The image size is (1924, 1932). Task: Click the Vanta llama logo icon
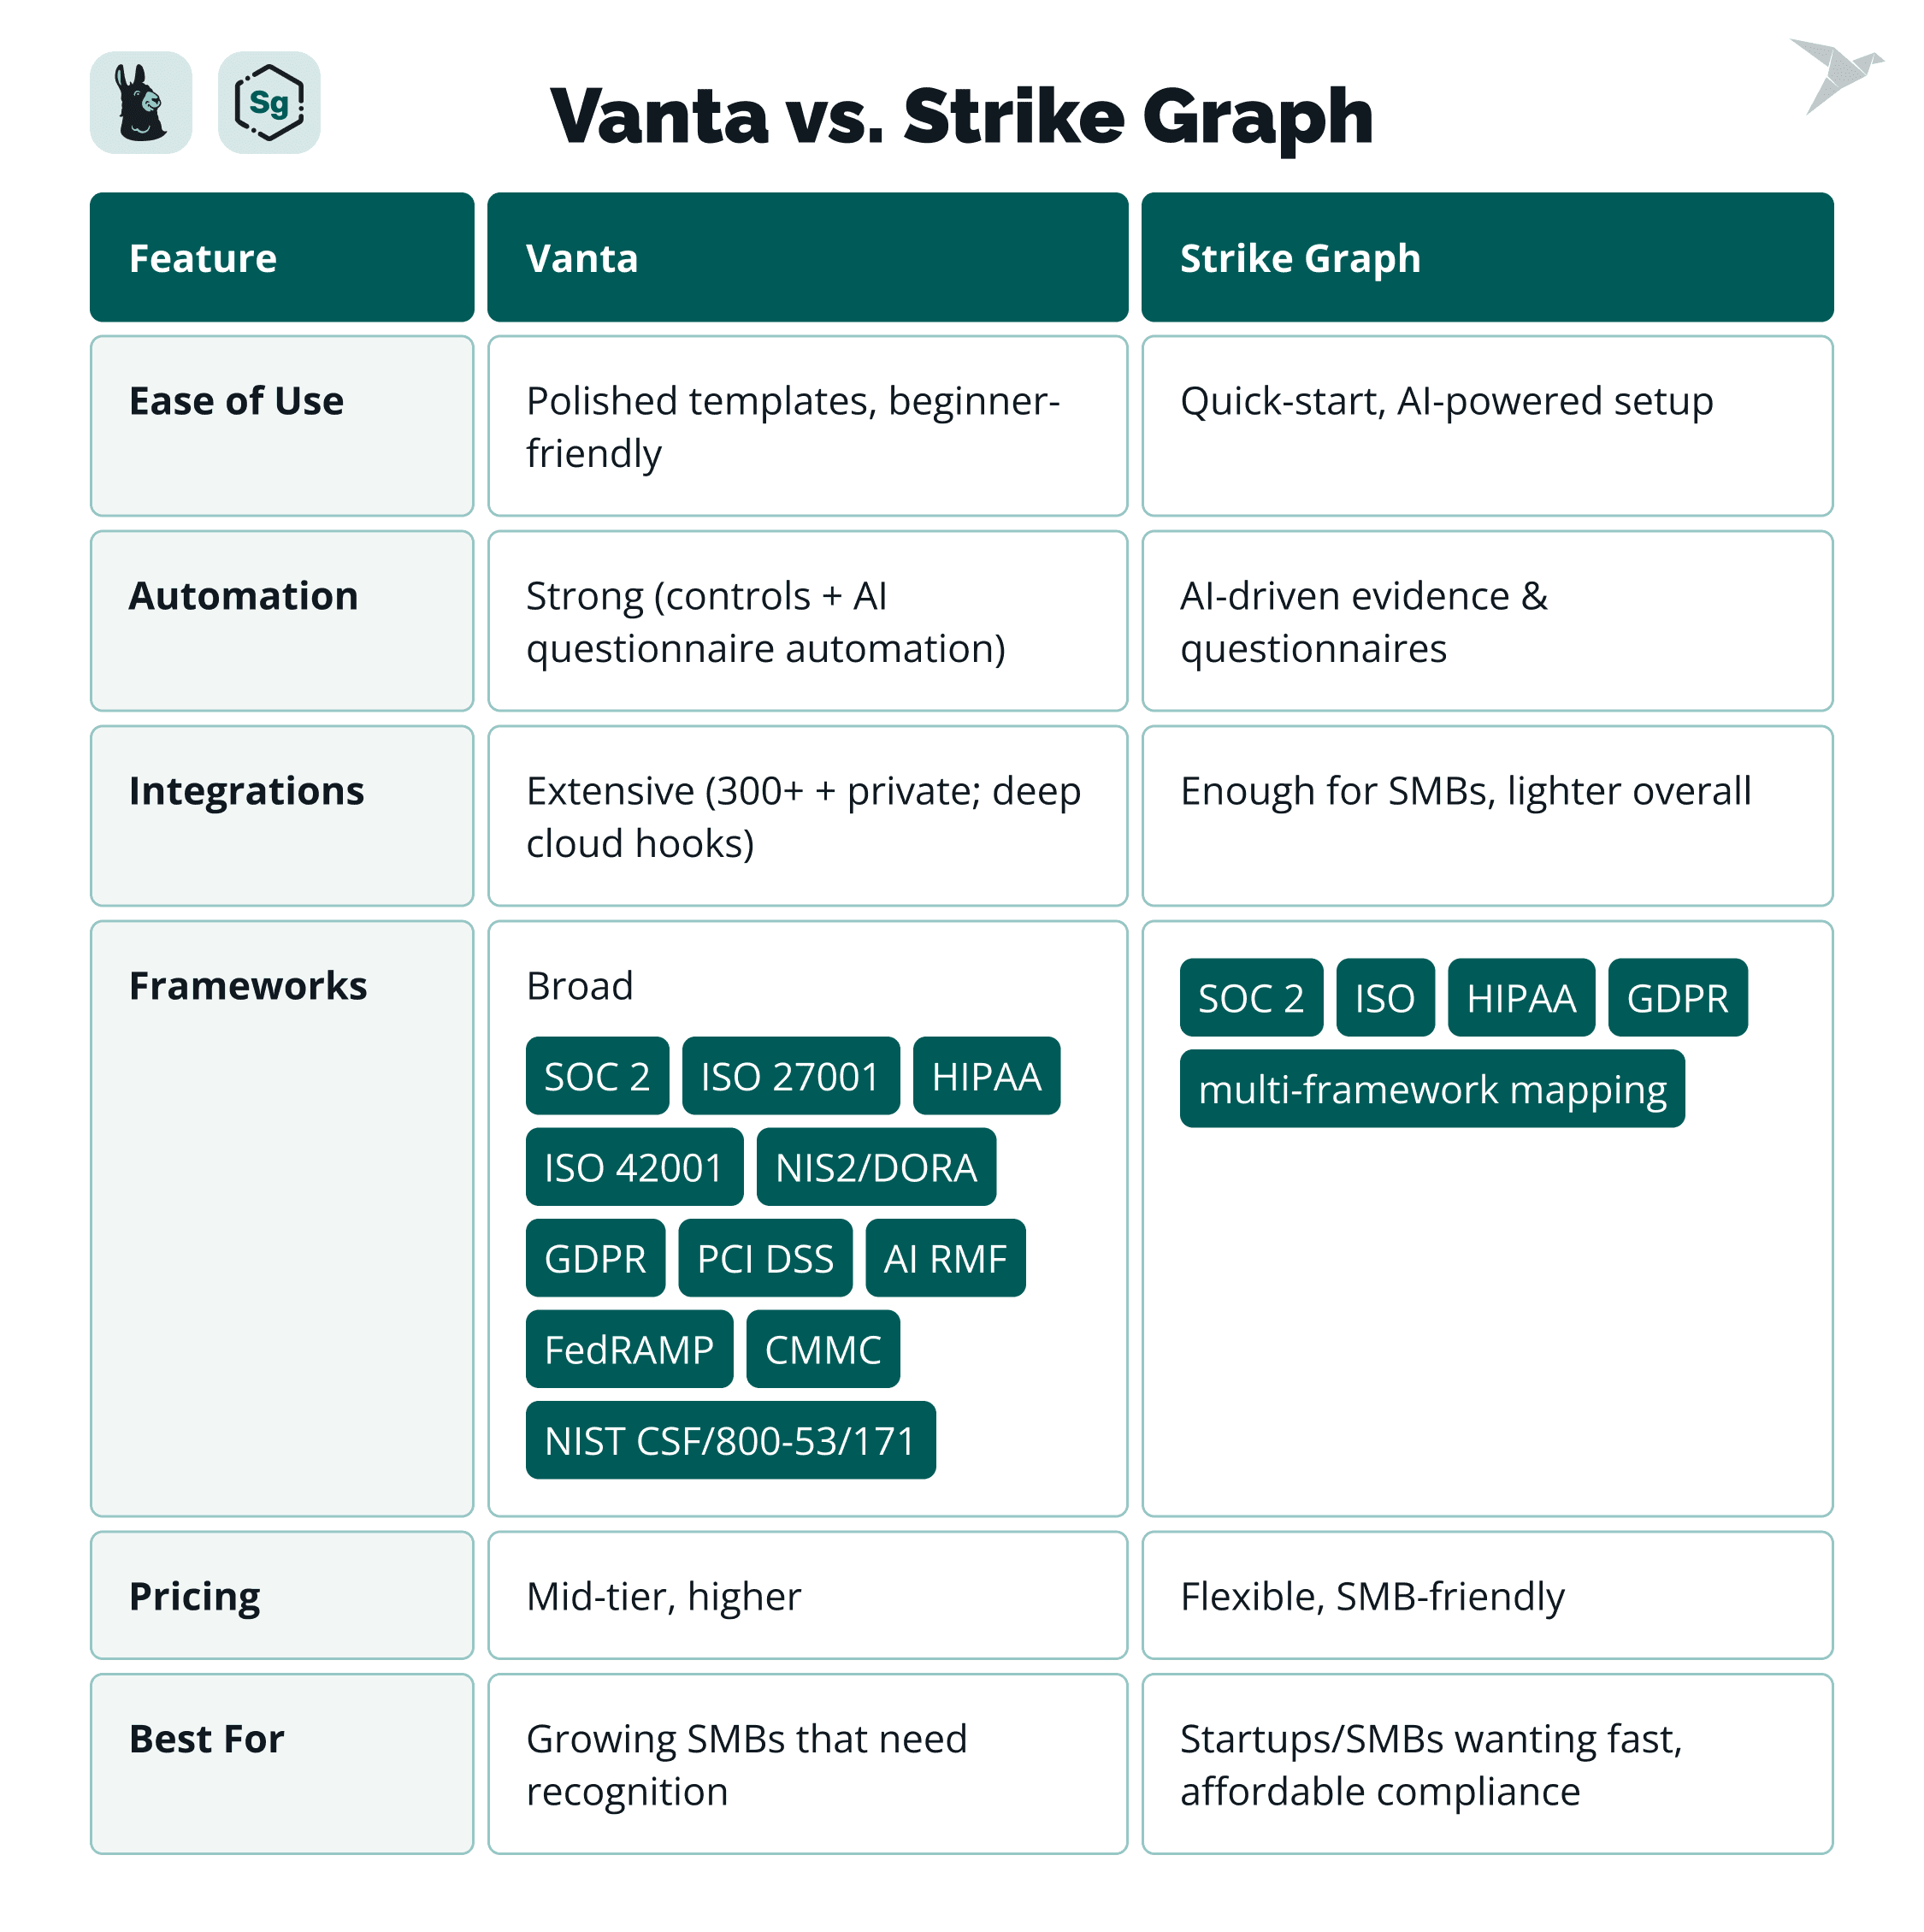click(141, 103)
